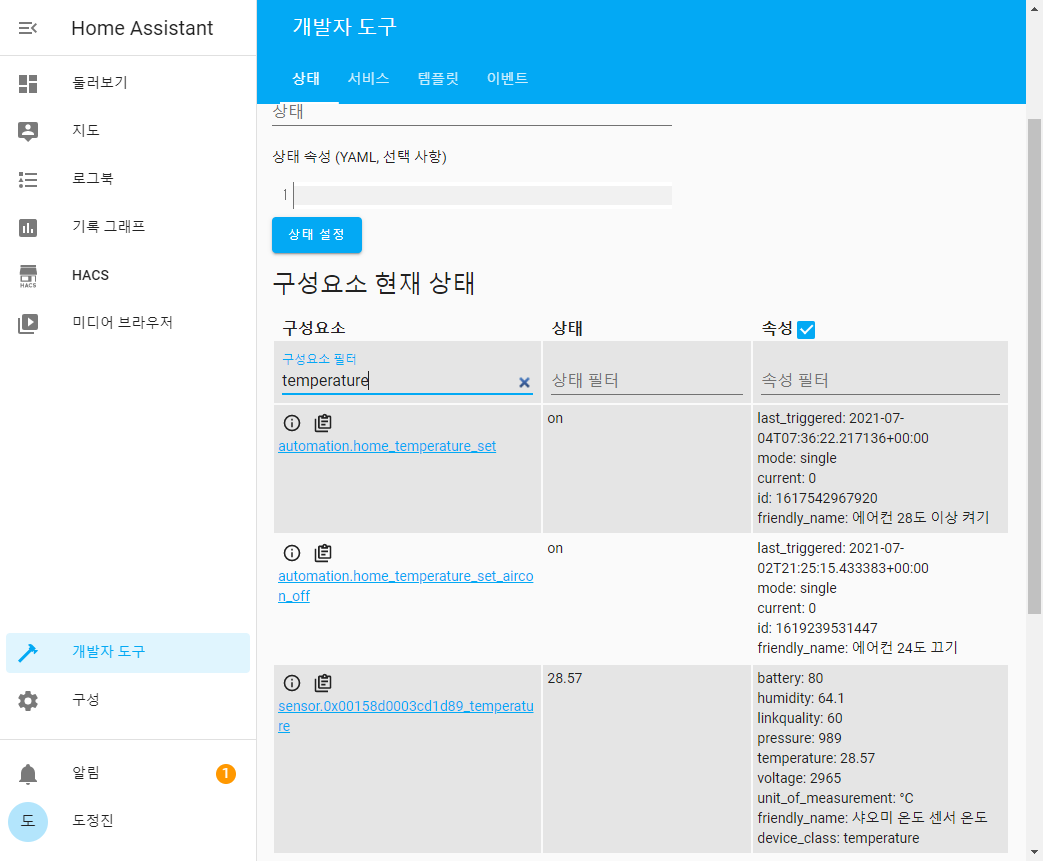Open the 둘러보기 dashboard icon

click(x=27, y=83)
